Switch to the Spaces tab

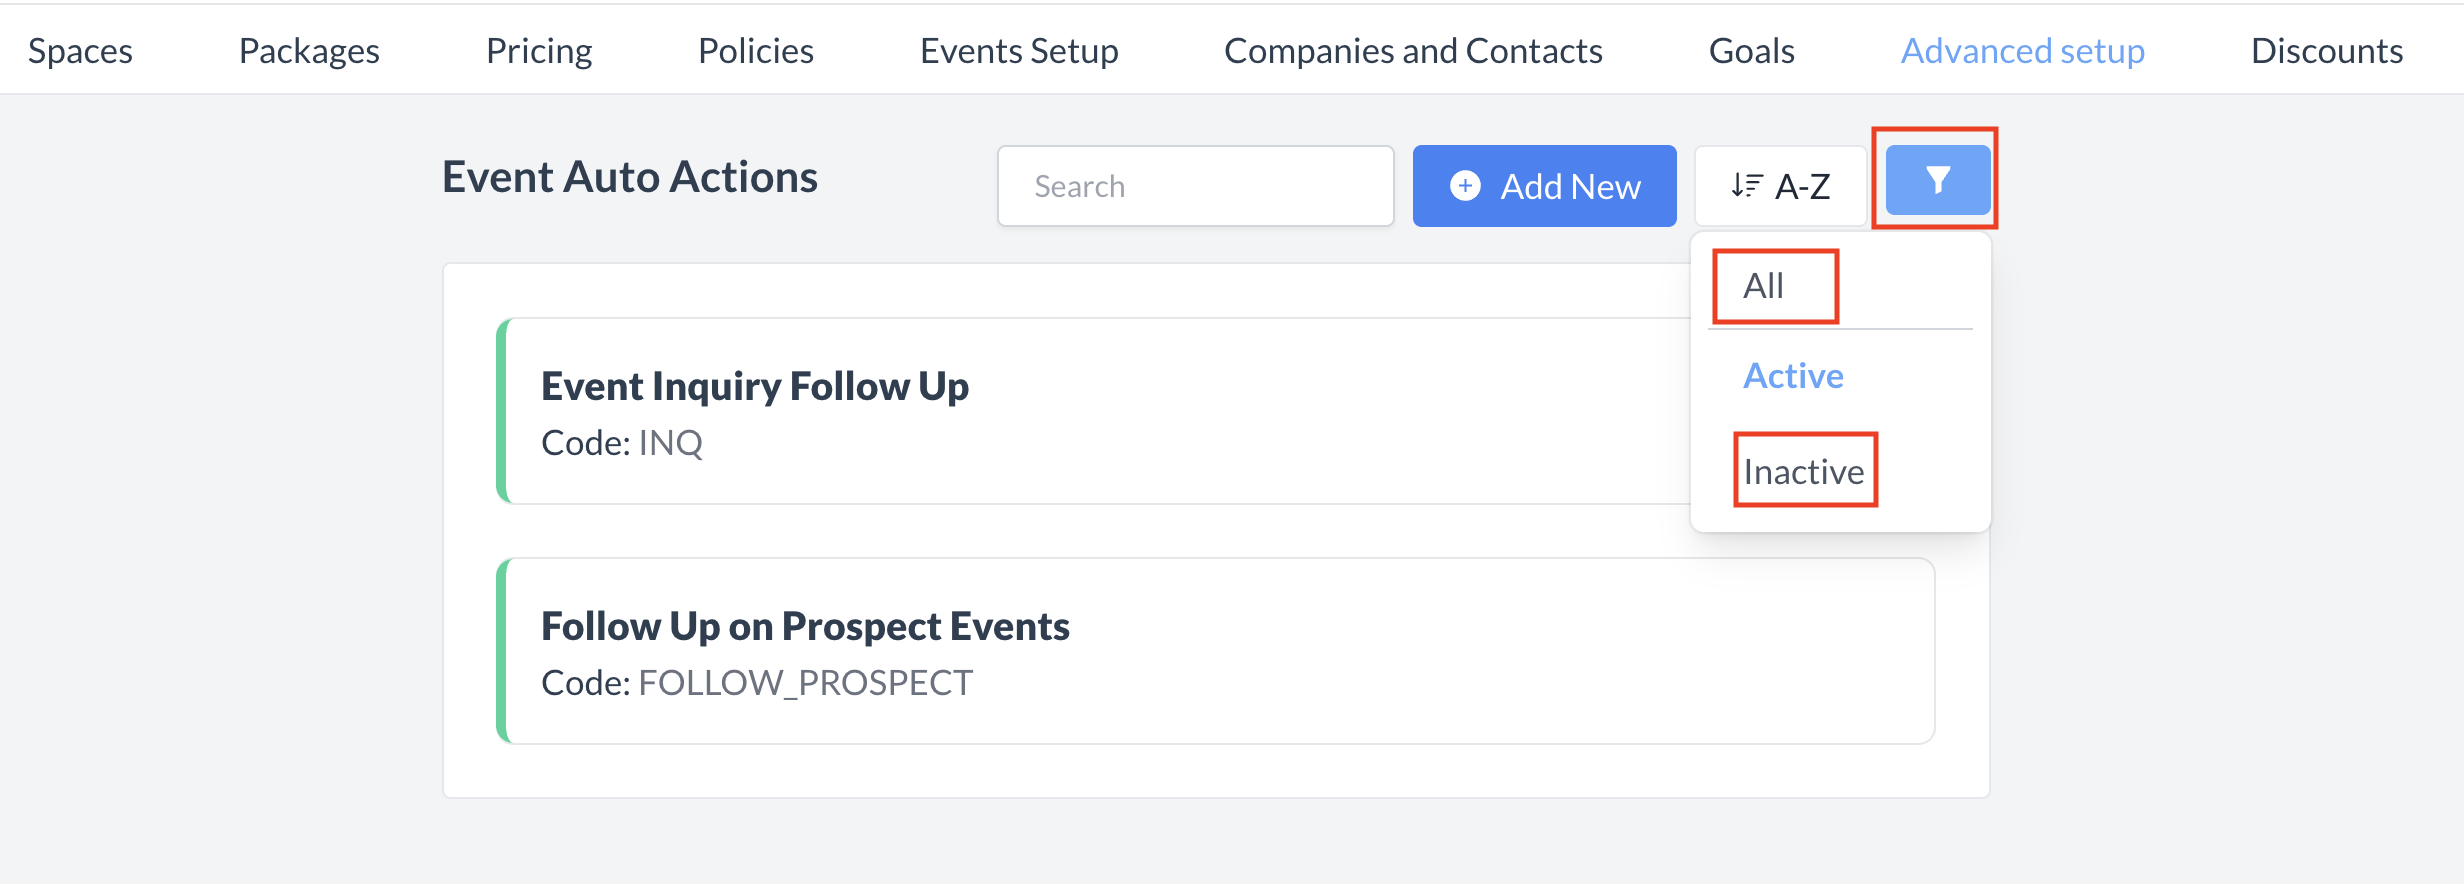[x=80, y=50]
